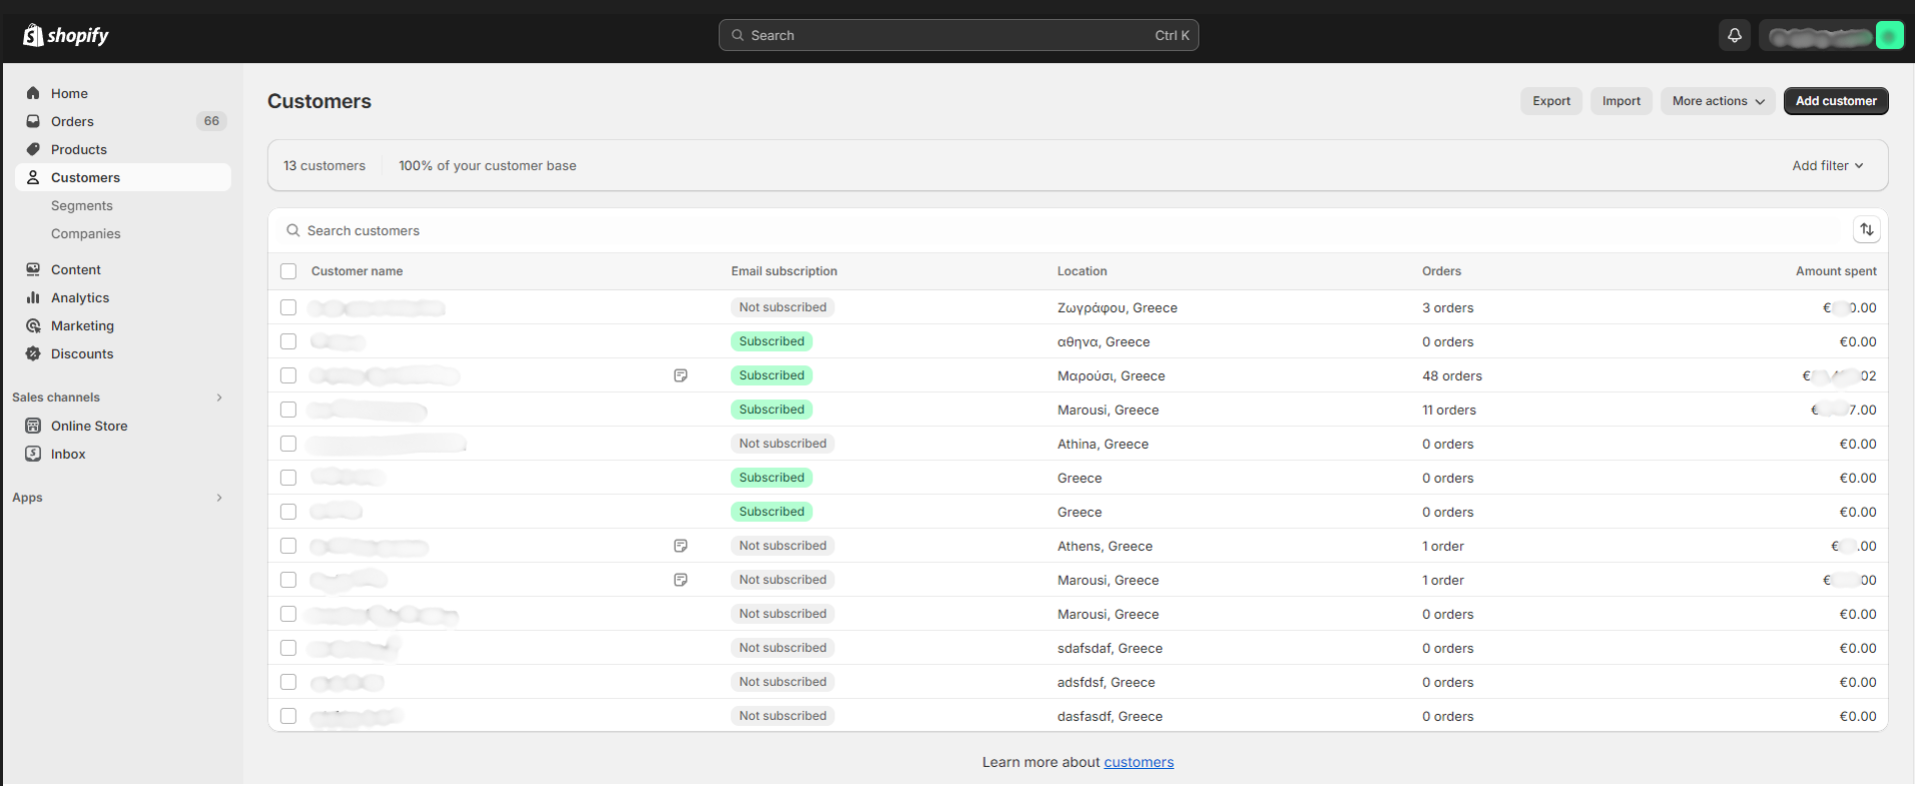Click the Customer name column header
Screen dimensions: 1915x786
point(357,271)
